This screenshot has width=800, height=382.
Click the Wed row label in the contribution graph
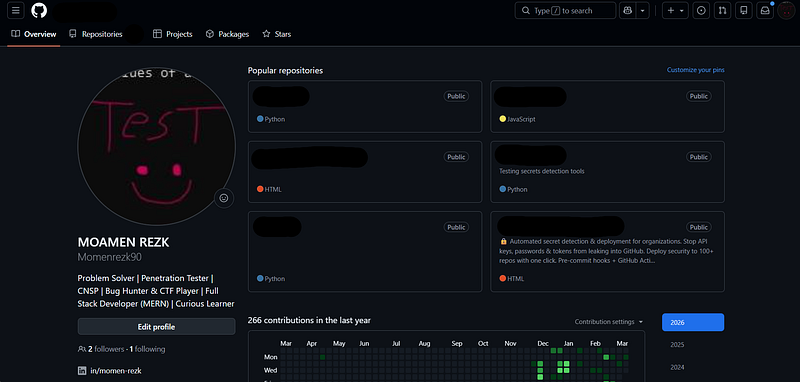[x=270, y=370]
